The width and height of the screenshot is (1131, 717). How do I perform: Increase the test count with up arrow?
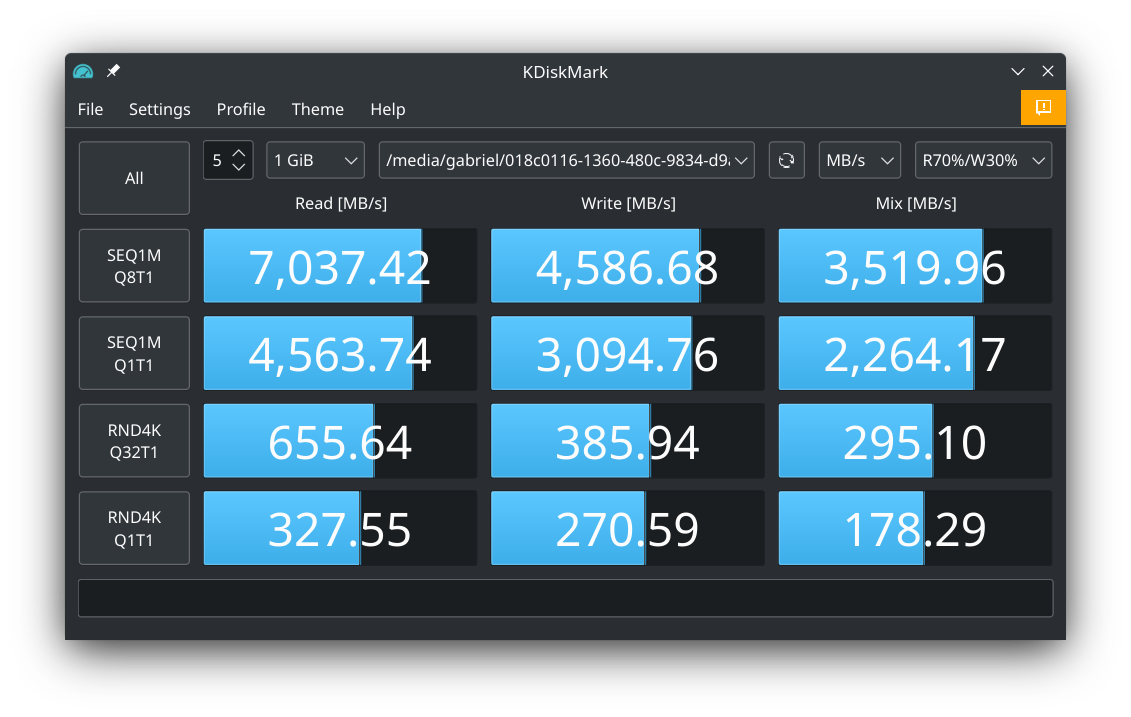pyautogui.click(x=239, y=153)
